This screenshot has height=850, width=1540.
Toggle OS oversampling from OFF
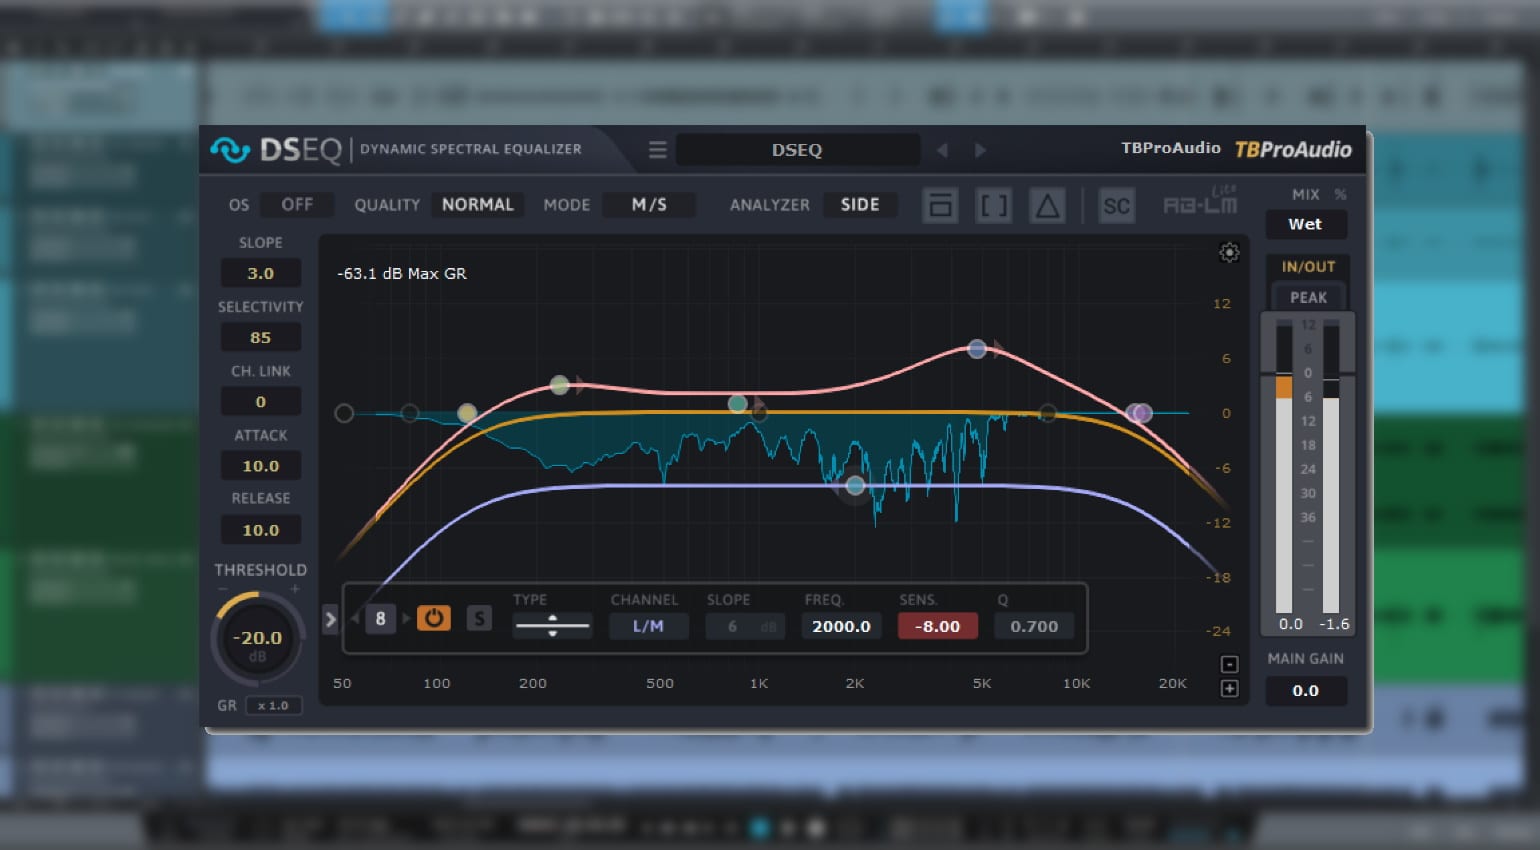pos(297,204)
